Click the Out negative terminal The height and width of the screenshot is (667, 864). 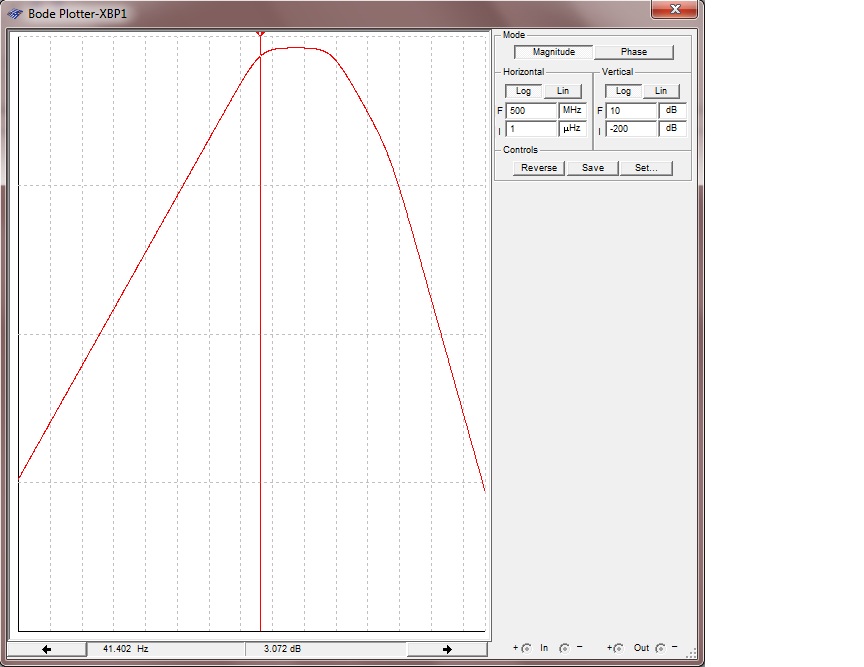coord(660,648)
